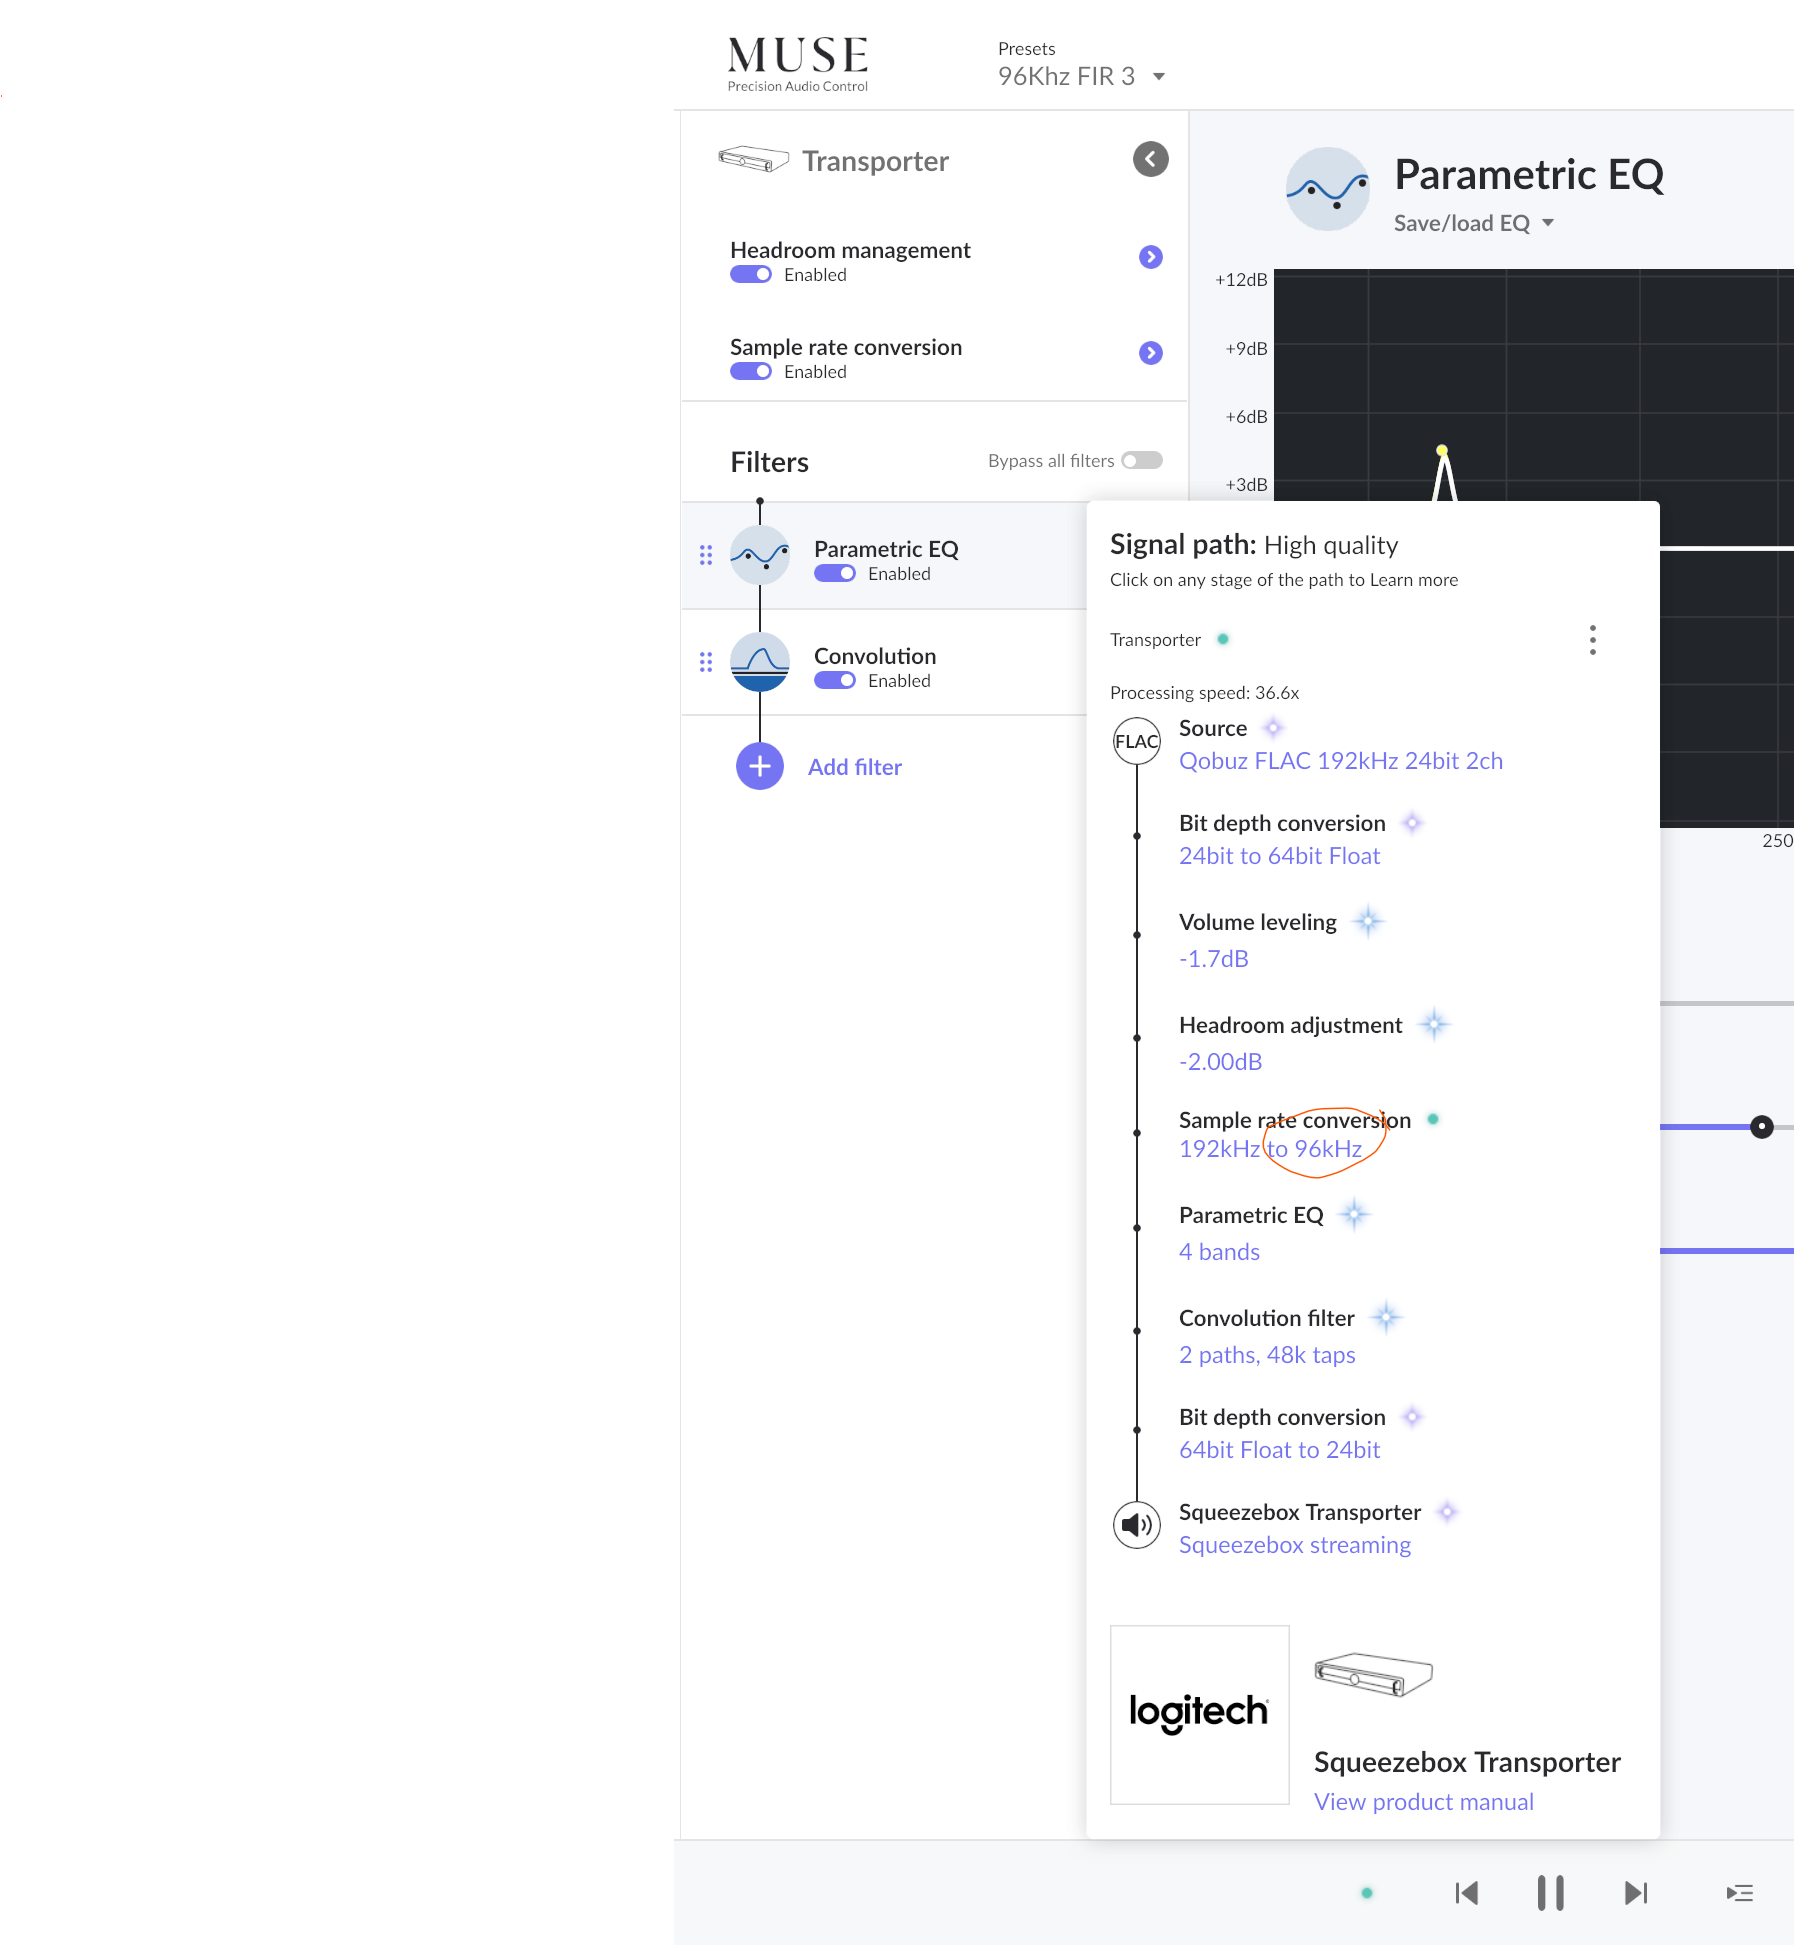Click Headroom management label
The image size is (1794, 1945).
click(x=850, y=250)
